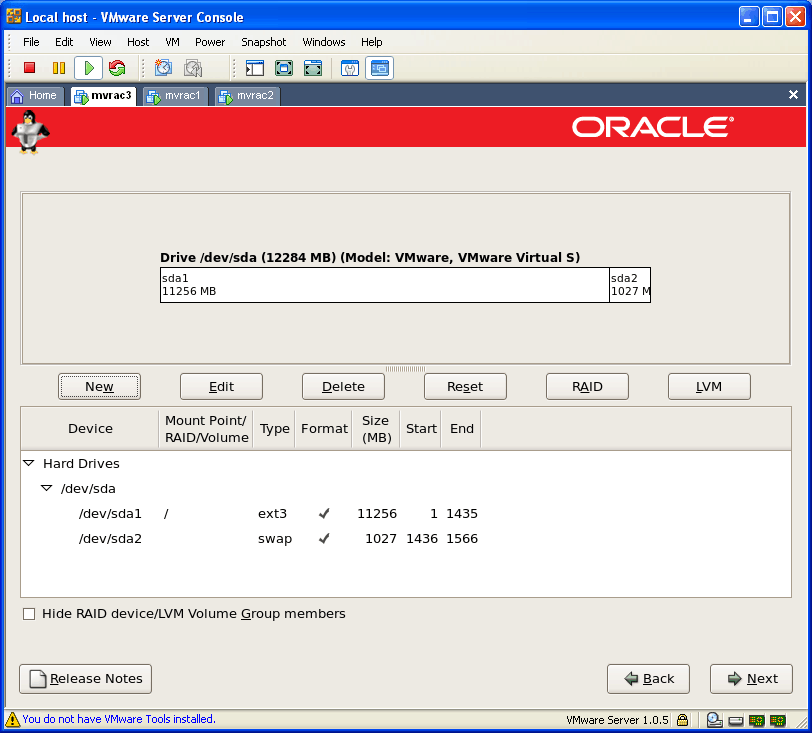Click the LVM button
The height and width of the screenshot is (733, 812).
point(709,387)
